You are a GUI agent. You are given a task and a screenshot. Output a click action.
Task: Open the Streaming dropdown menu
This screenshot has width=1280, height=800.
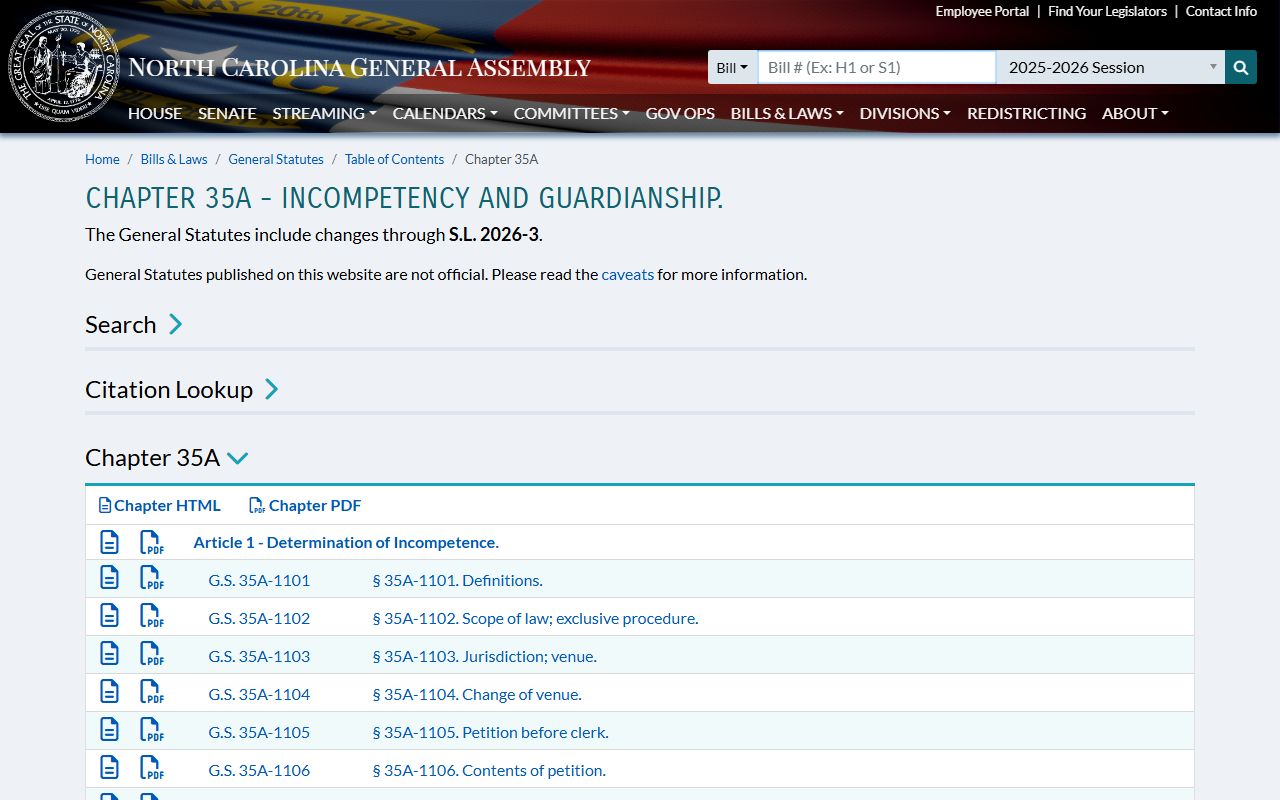324,113
